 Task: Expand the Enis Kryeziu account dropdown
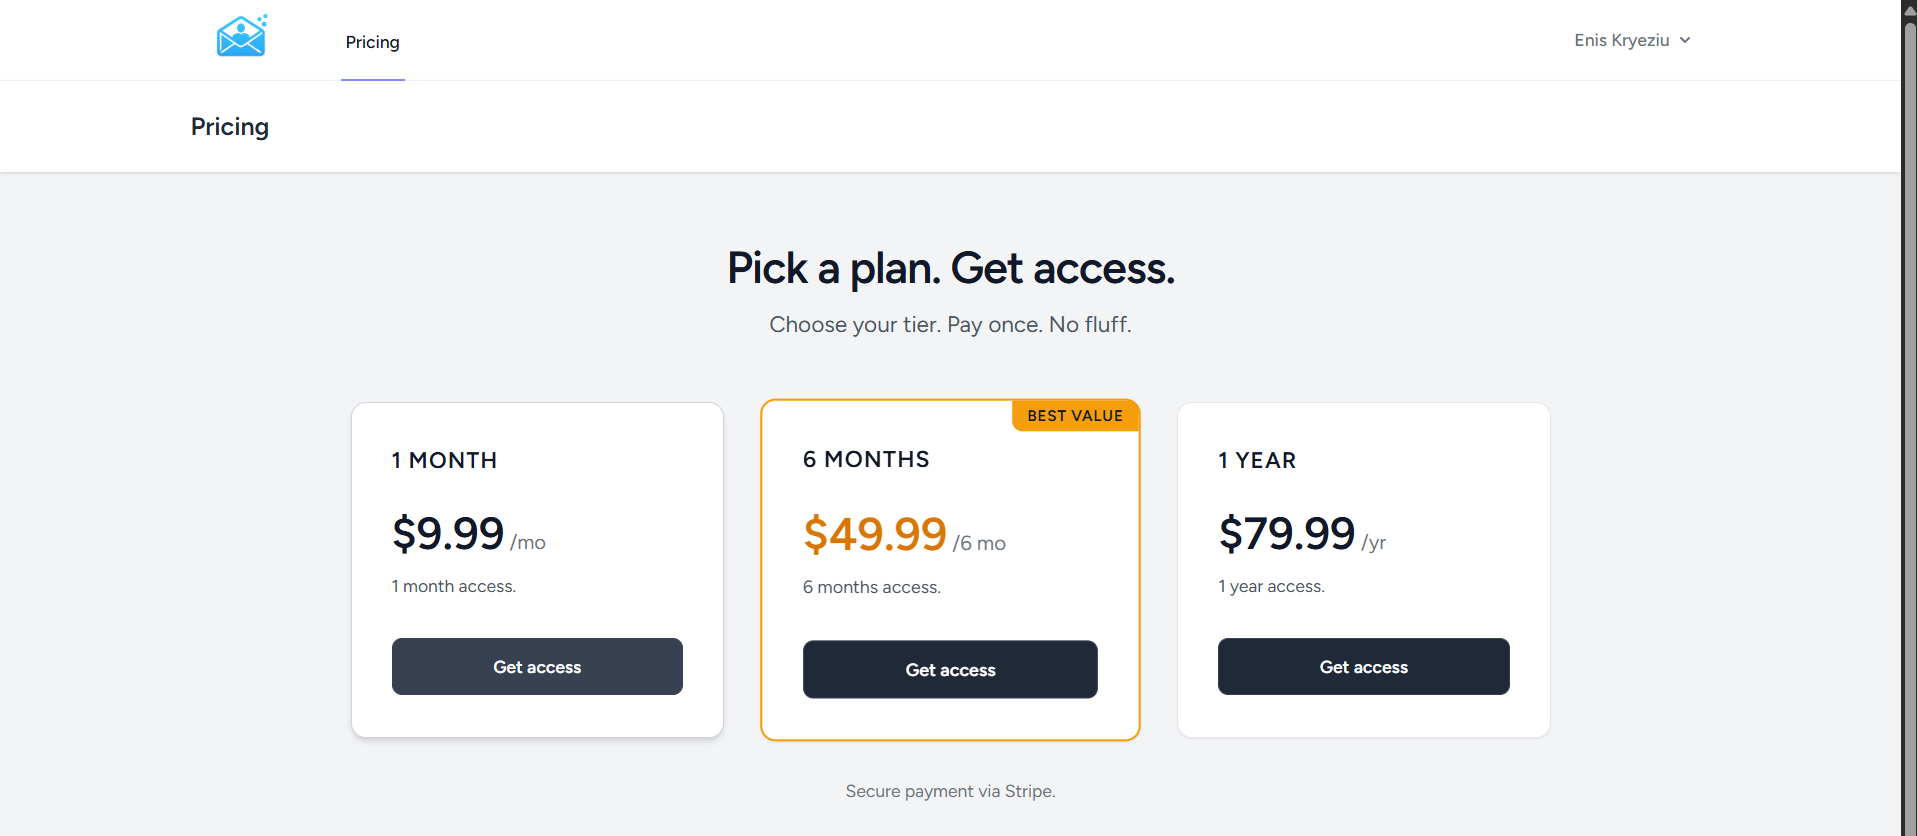coord(1630,40)
